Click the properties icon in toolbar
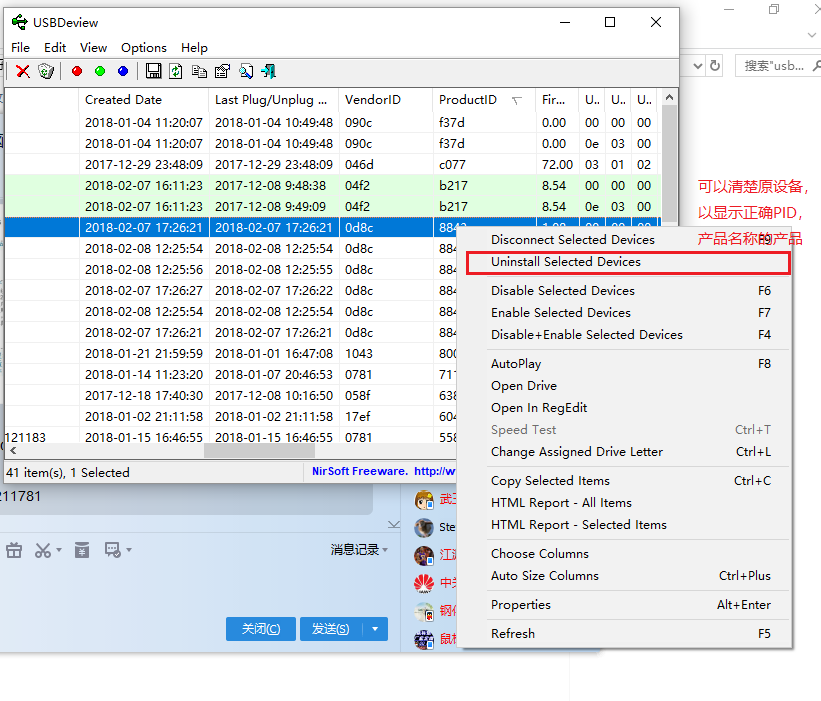Screen dimensions: 821x701 [x=222, y=71]
